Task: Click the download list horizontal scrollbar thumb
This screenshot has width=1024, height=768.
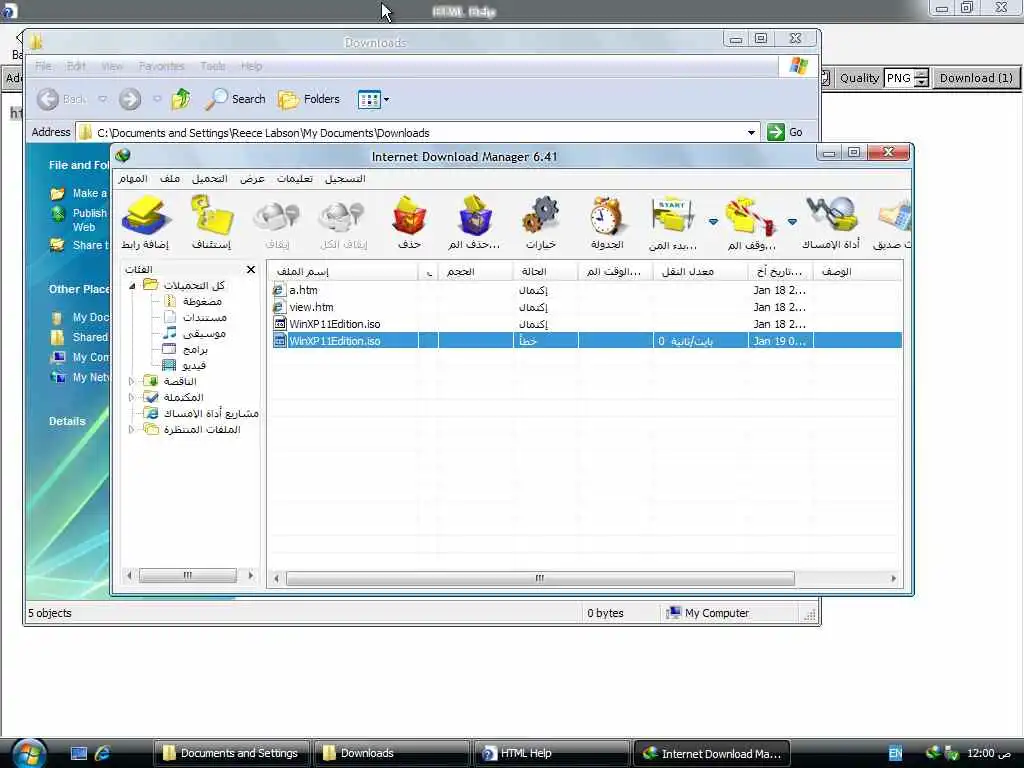Action: click(x=540, y=578)
